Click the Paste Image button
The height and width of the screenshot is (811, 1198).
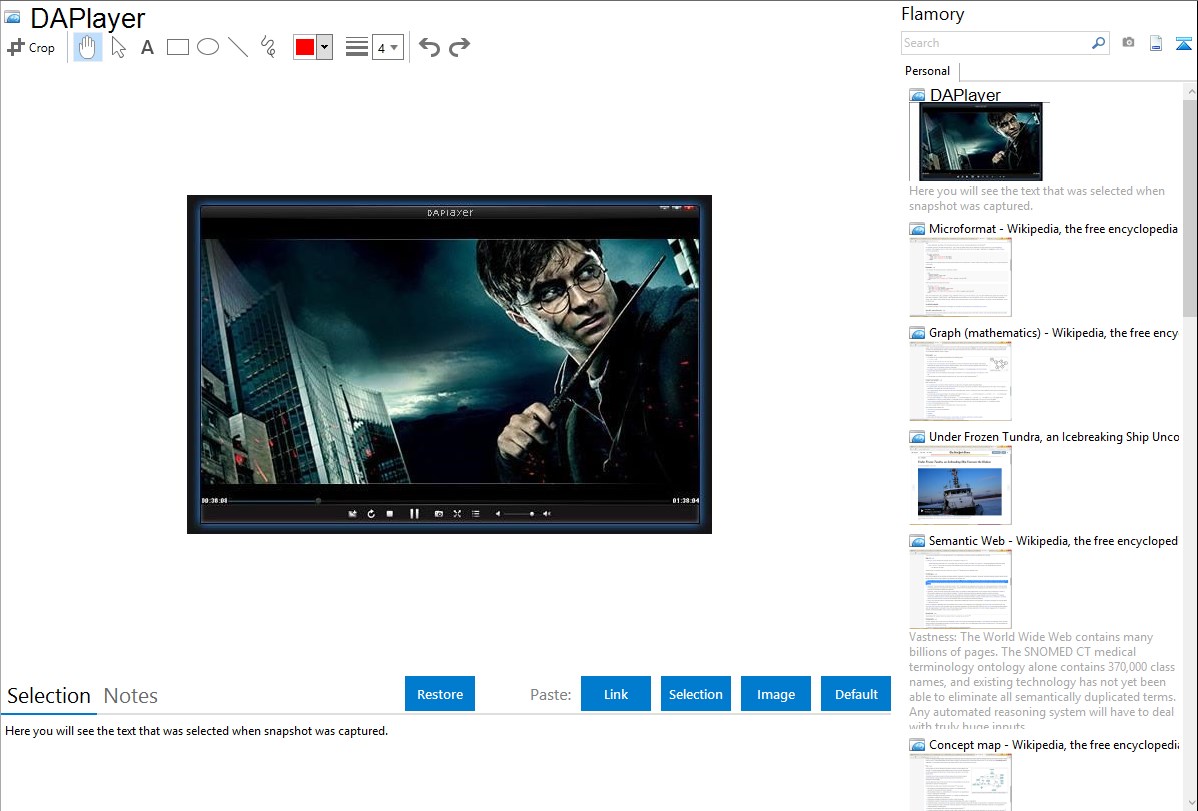pyautogui.click(x=776, y=694)
